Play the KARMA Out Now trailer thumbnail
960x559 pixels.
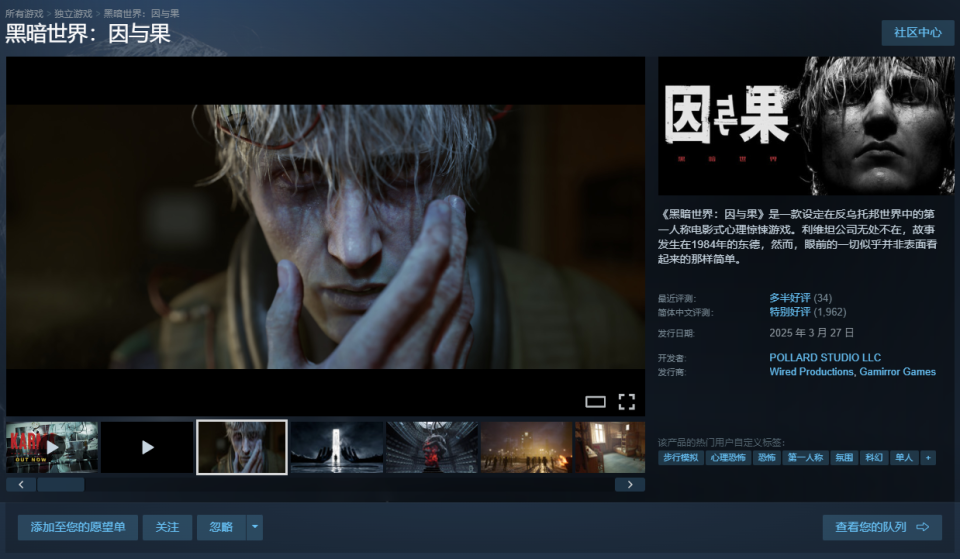[x=52, y=447]
